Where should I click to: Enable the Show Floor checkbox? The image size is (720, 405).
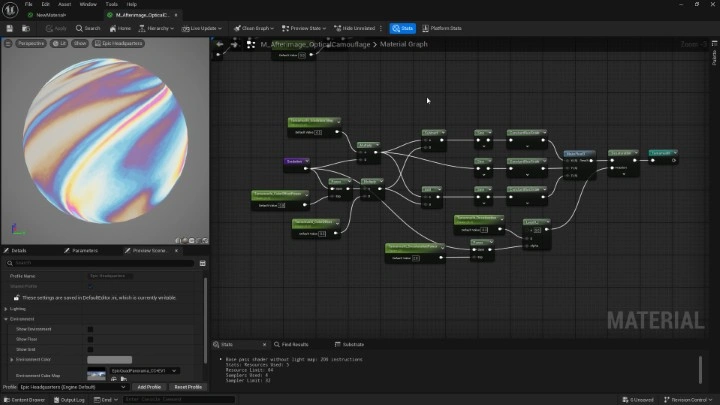point(90,339)
